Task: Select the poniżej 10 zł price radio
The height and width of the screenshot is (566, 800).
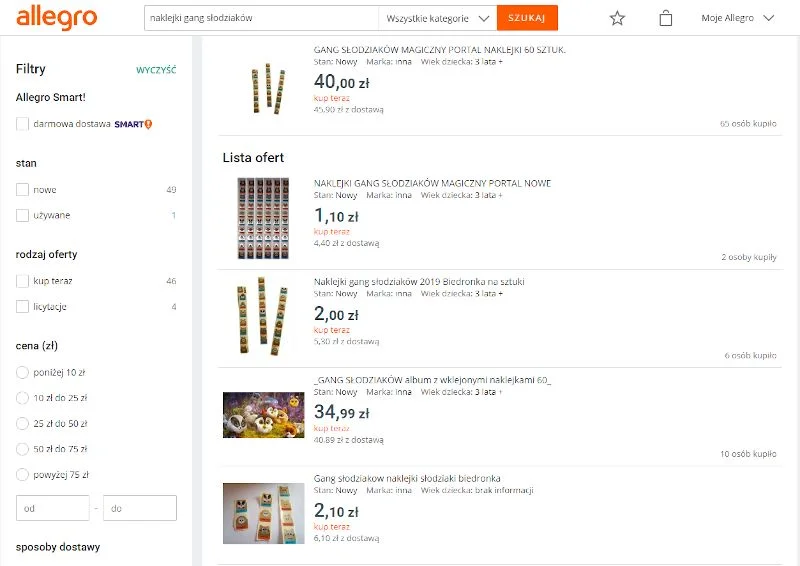Action: (22, 372)
